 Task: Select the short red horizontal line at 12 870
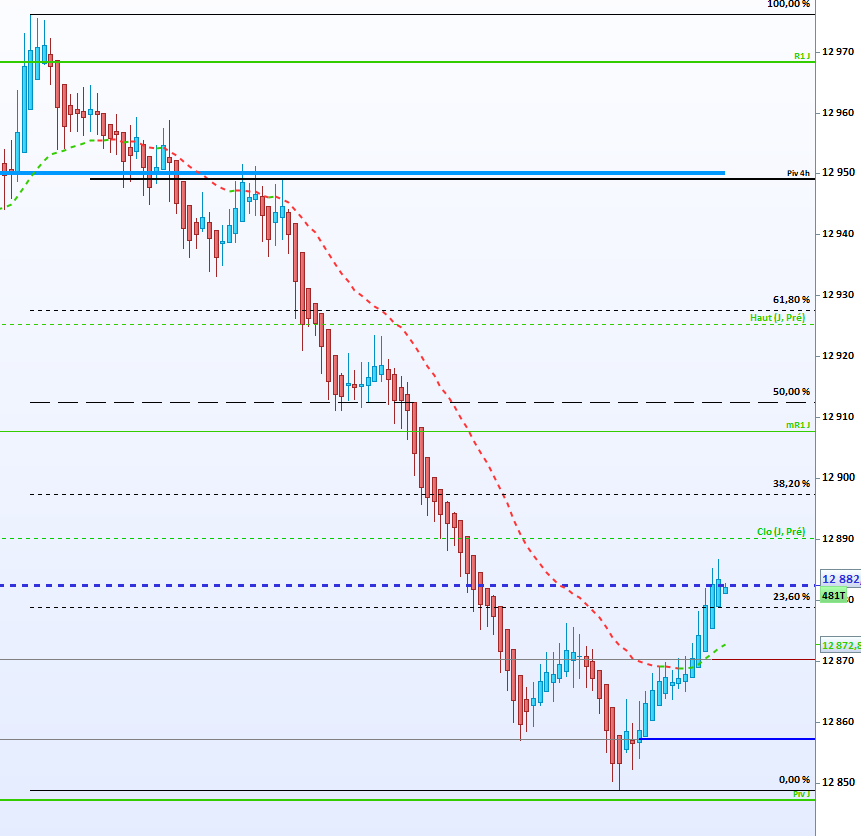point(763,659)
